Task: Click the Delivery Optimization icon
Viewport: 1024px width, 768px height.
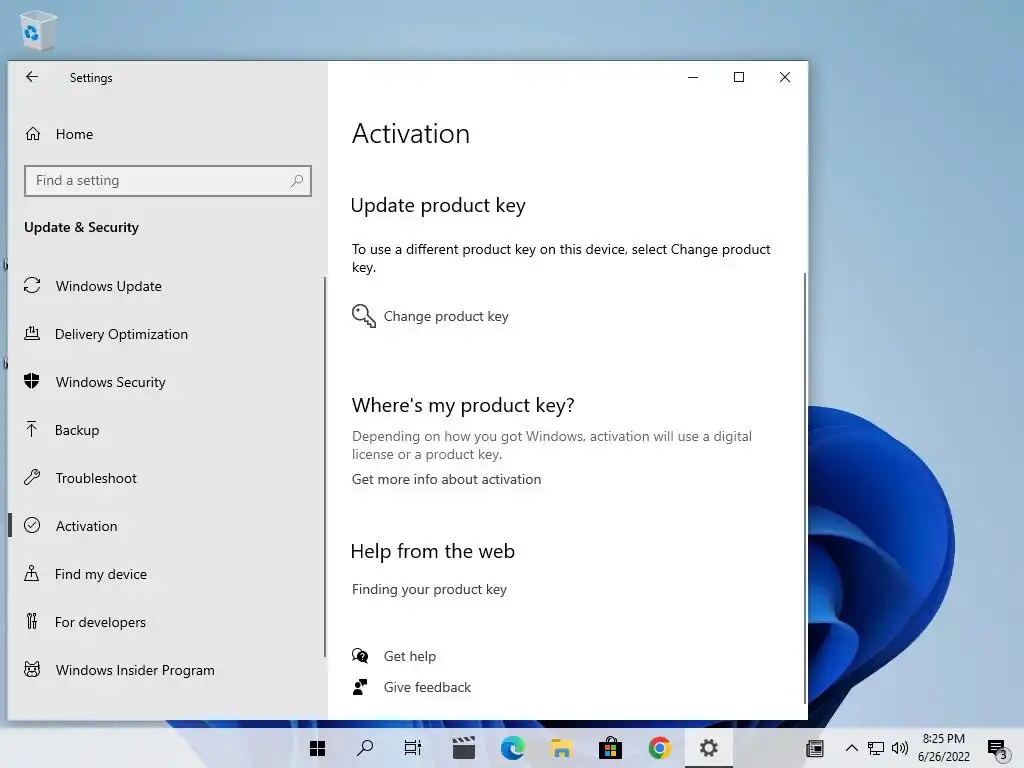Action: coord(32,334)
